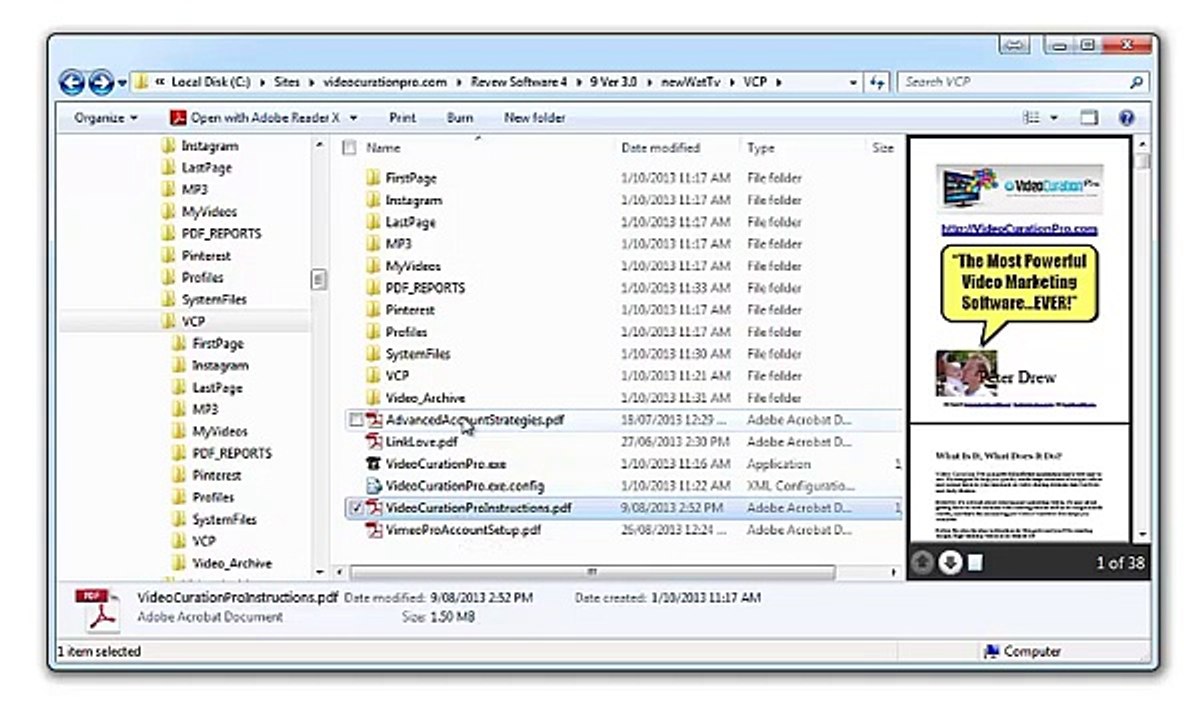Click the navigation pane scrollbar thumb

(319, 279)
